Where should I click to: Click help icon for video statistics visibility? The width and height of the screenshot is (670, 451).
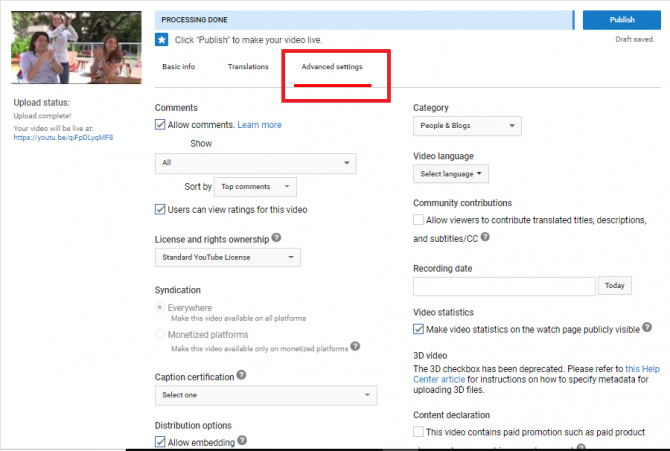647,327
